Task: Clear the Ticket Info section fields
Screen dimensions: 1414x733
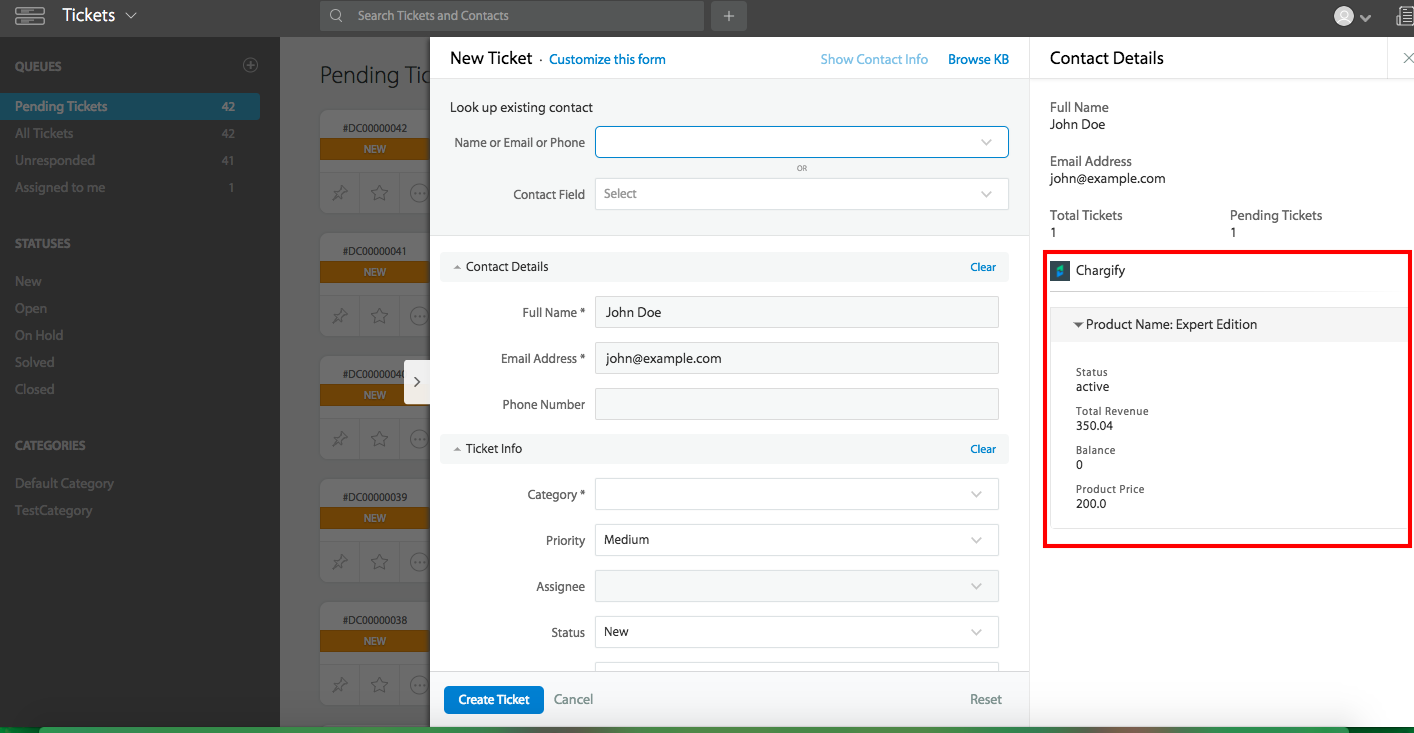Action: pyautogui.click(x=983, y=449)
